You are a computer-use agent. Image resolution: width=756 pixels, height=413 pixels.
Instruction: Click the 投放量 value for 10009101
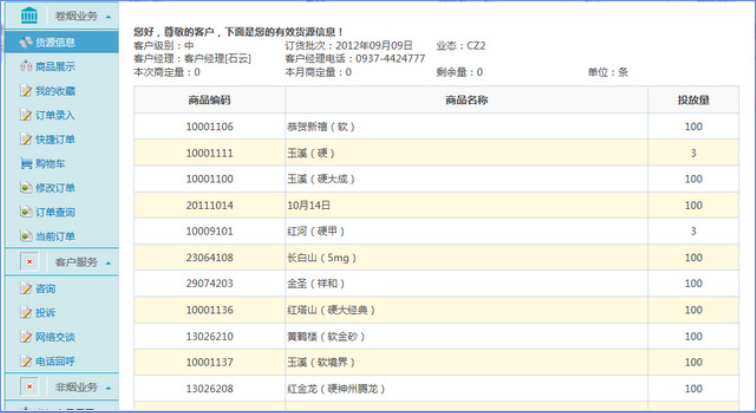coord(693,231)
